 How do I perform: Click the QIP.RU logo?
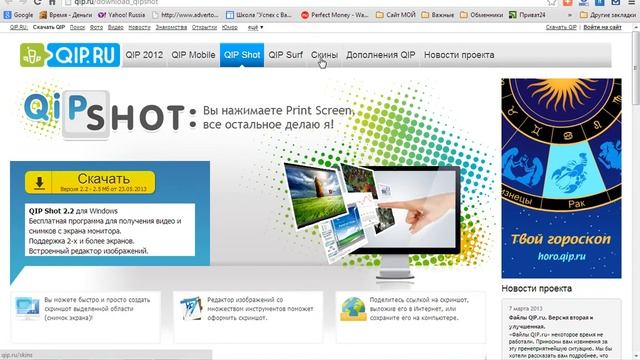click(70, 55)
